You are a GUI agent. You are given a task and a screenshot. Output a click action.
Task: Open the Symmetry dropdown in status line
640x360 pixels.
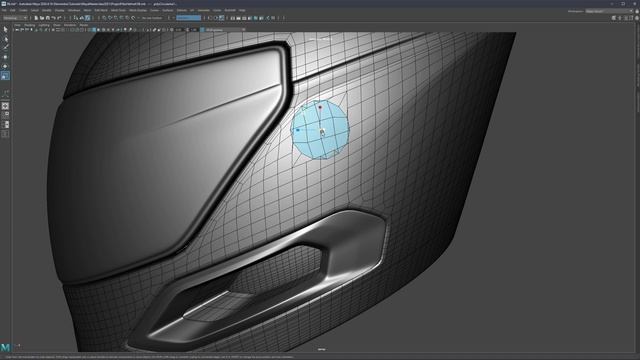point(189,18)
